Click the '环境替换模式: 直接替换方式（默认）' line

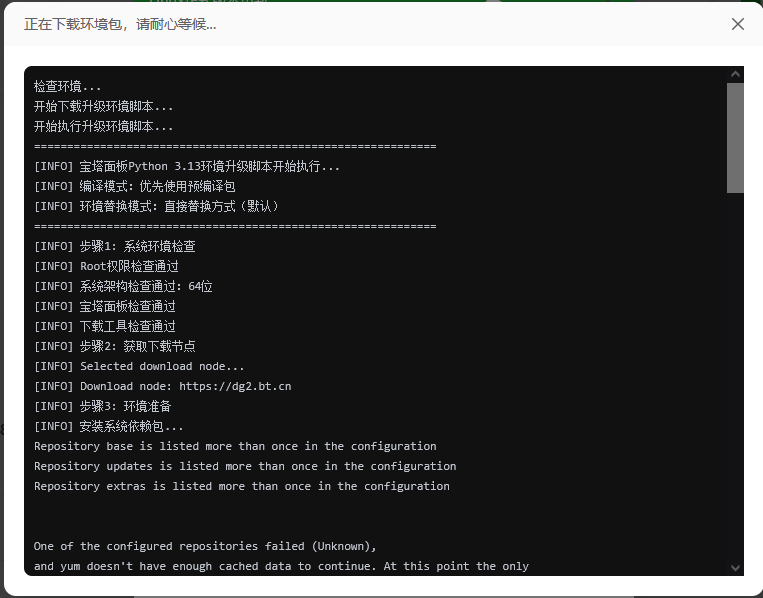(x=158, y=206)
